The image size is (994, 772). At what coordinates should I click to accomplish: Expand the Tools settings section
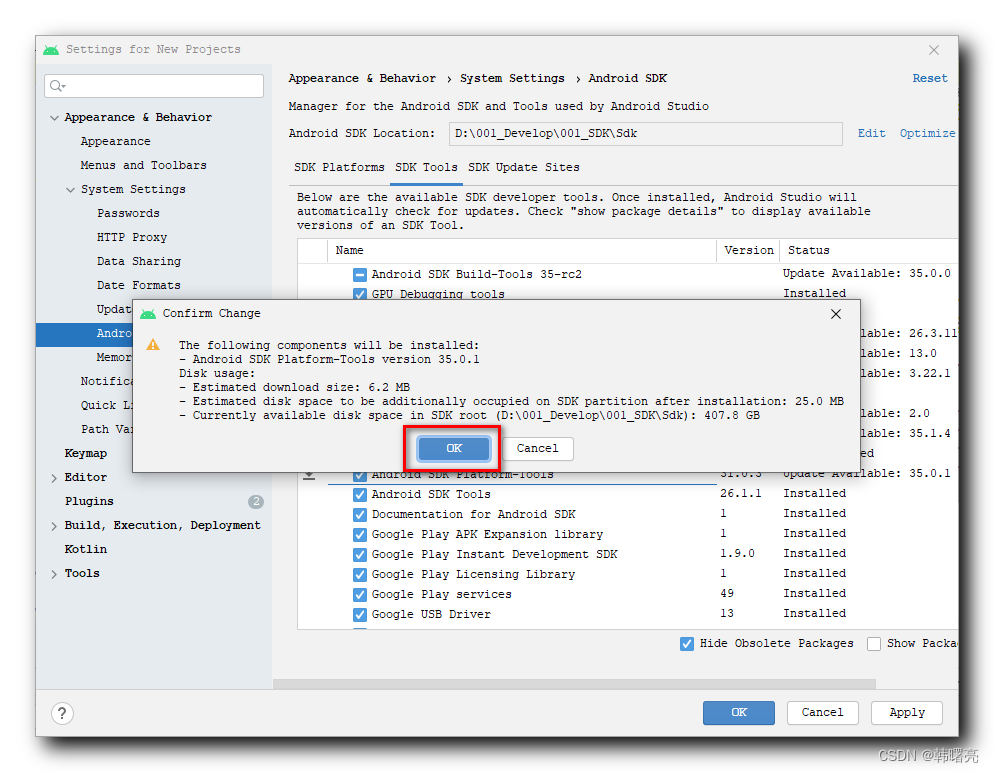(x=55, y=574)
